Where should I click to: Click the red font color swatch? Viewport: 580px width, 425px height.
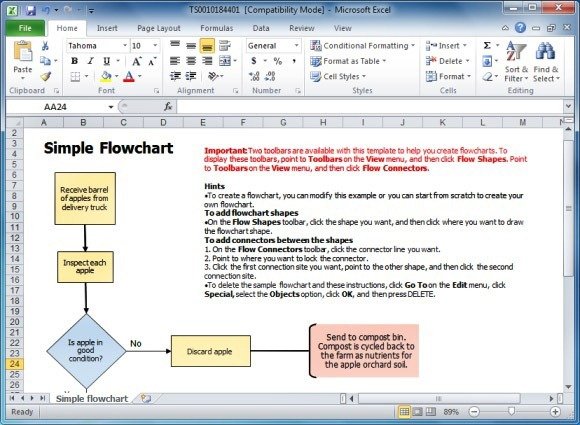[129, 77]
